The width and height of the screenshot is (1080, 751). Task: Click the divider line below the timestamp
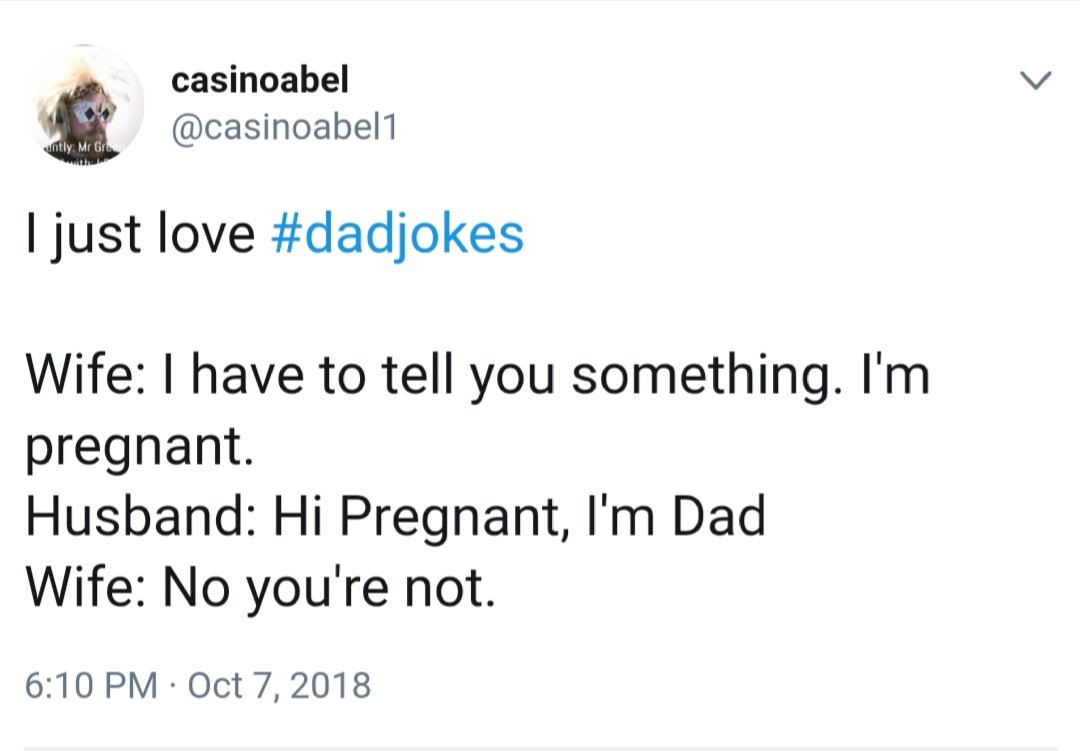tap(540, 747)
